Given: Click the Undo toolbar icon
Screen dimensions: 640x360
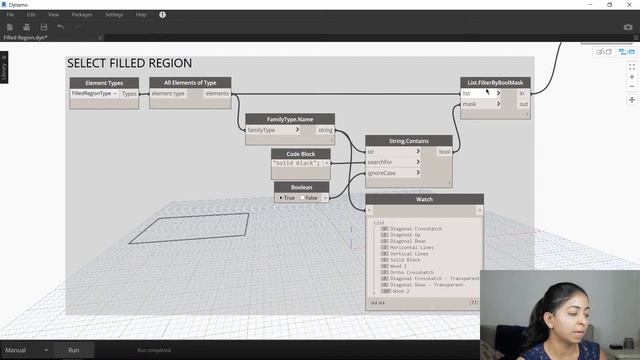Looking at the screenshot, I should coord(60,27).
